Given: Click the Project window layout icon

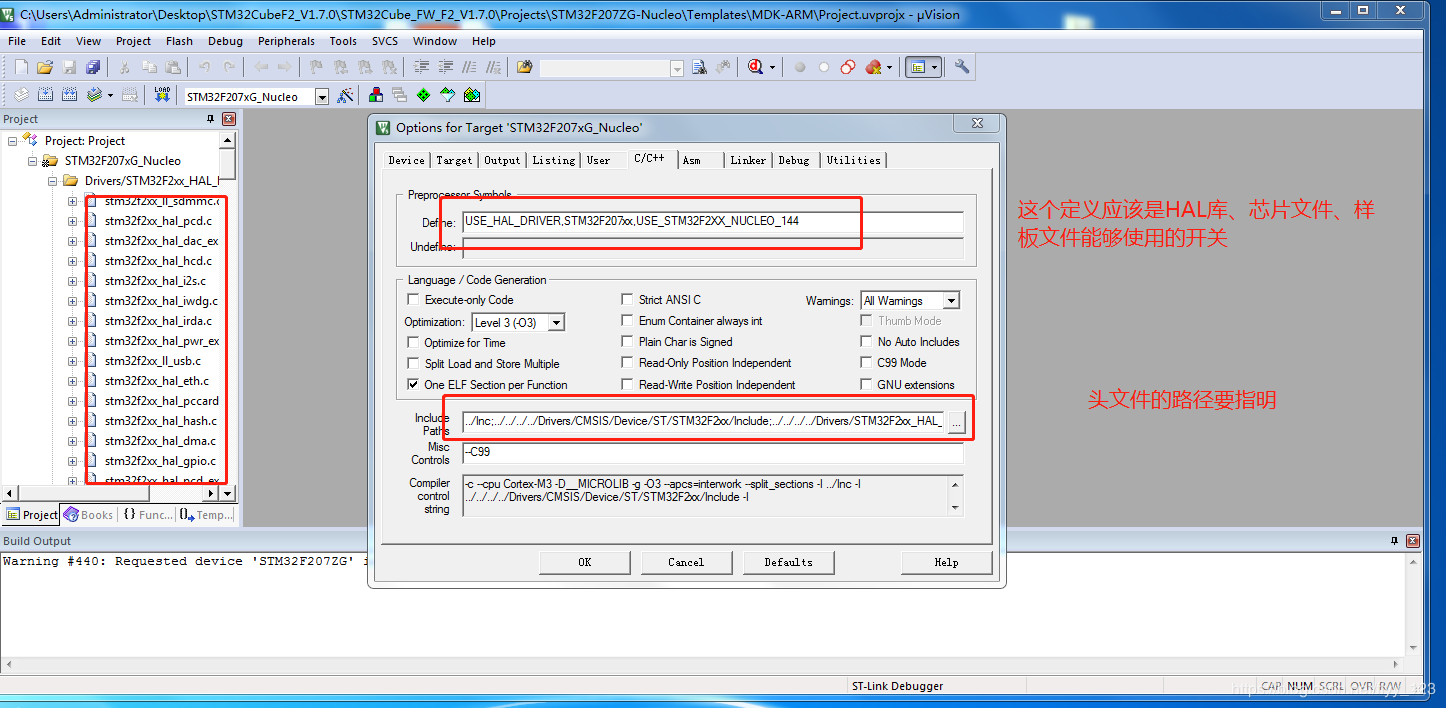Looking at the screenshot, I should (917, 67).
